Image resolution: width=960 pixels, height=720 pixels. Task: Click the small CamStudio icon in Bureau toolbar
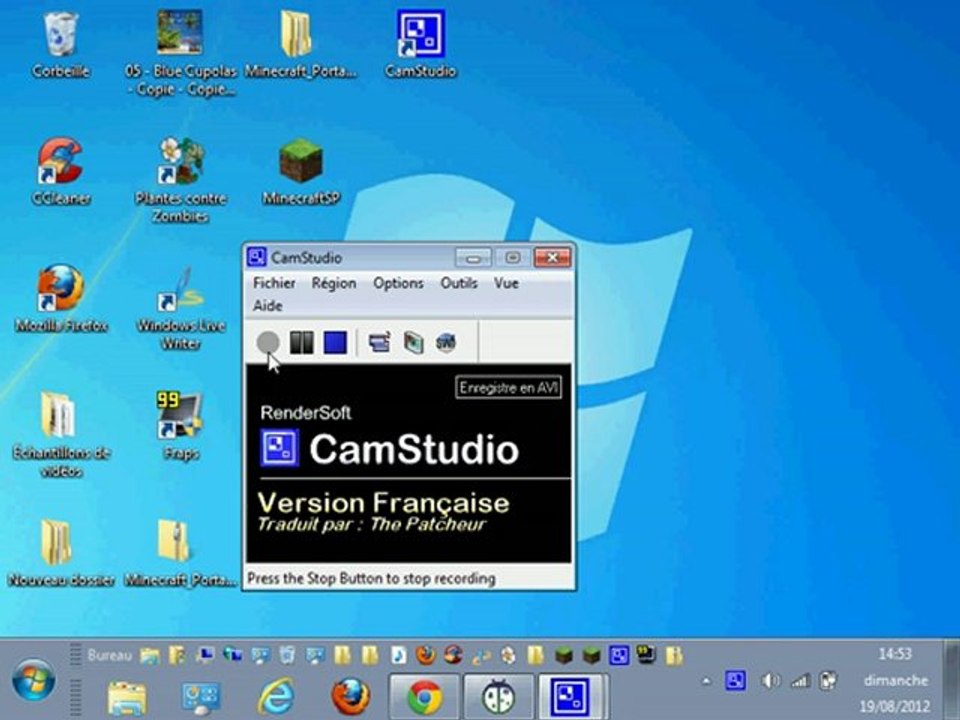pos(618,655)
